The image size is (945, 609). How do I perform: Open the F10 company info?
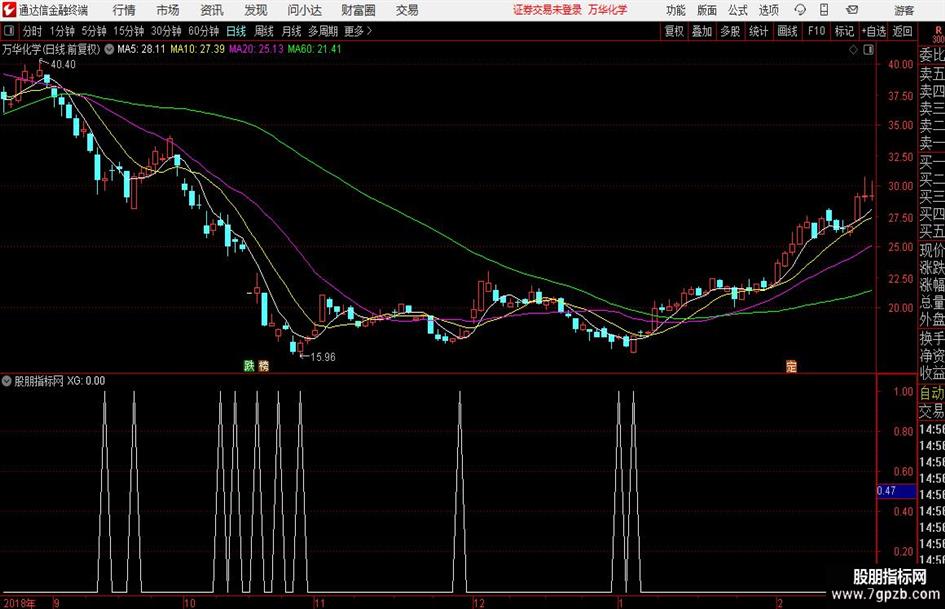pyautogui.click(x=816, y=31)
